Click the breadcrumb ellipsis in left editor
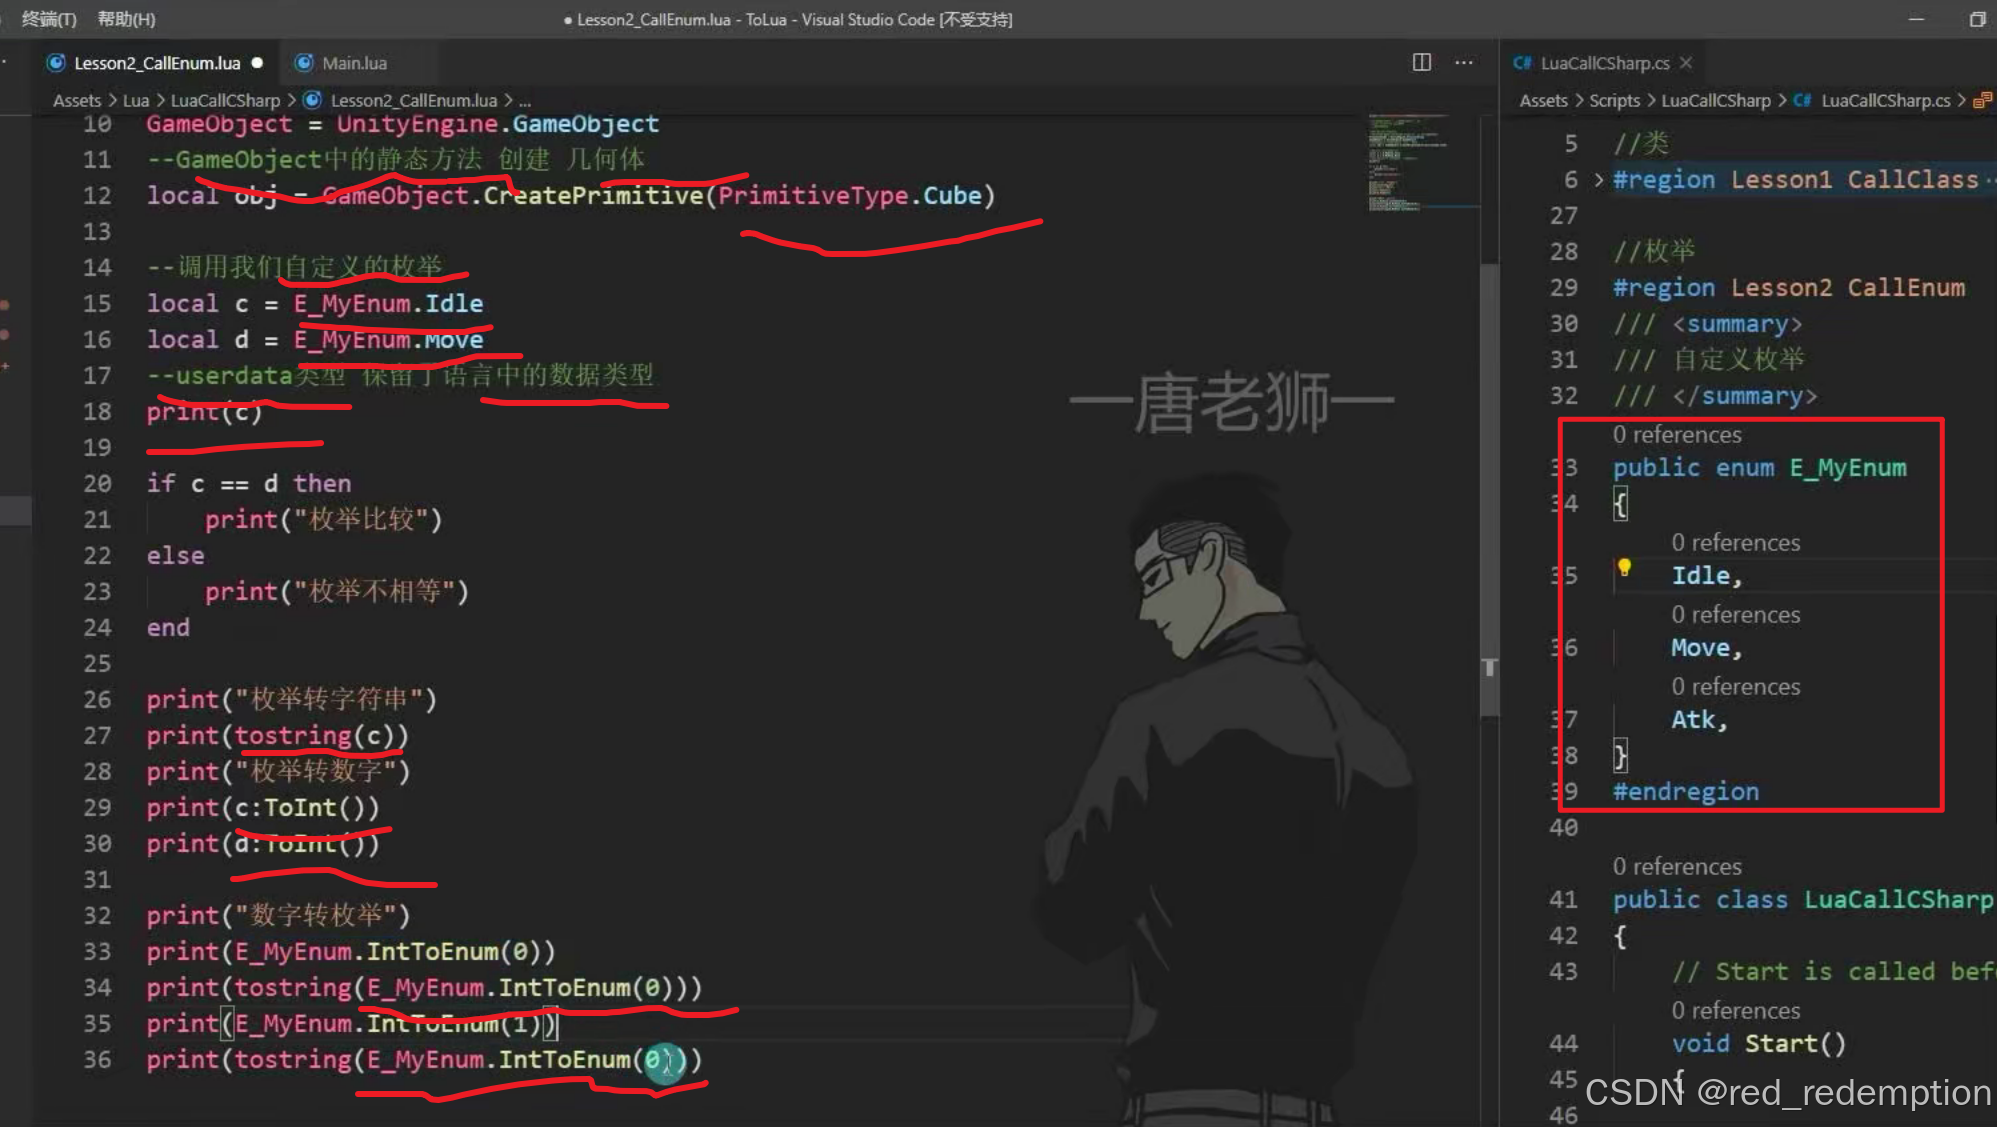 pyautogui.click(x=525, y=100)
